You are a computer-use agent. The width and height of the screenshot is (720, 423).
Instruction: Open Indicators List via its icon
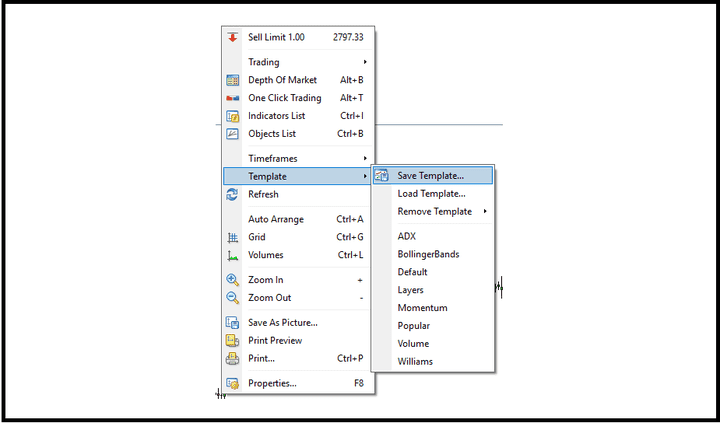pyautogui.click(x=232, y=116)
